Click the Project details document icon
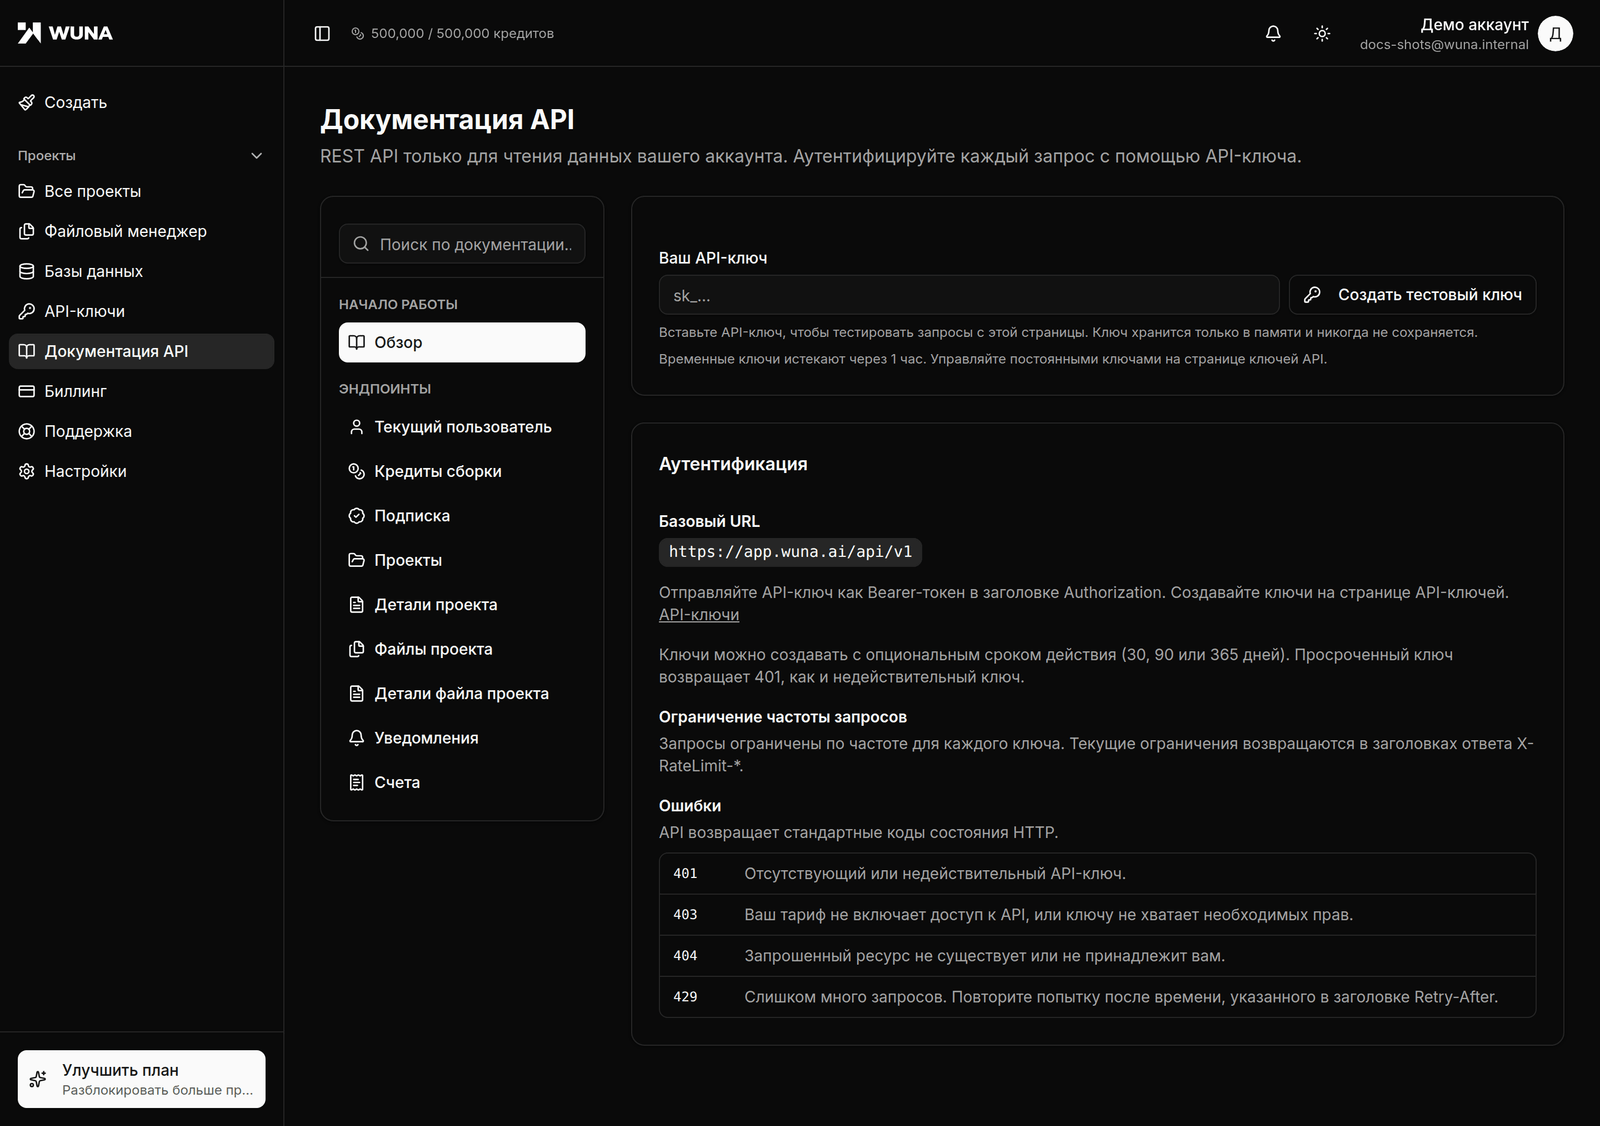This screenshot has width=1600, height=1126. (x=356, y=605)
